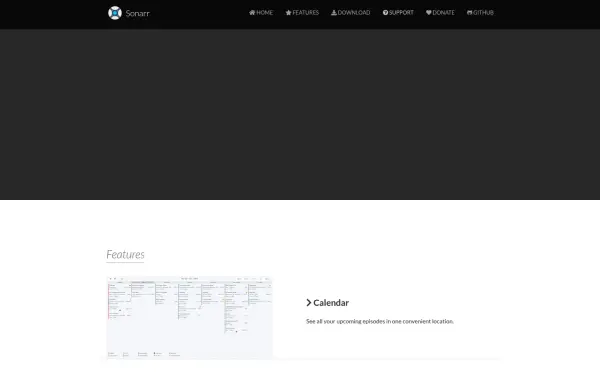Viewport: 600px width, 375px height.
Task: Click the Sonarr brand name text
Action: pyautogui.click(x=137, y=14)
